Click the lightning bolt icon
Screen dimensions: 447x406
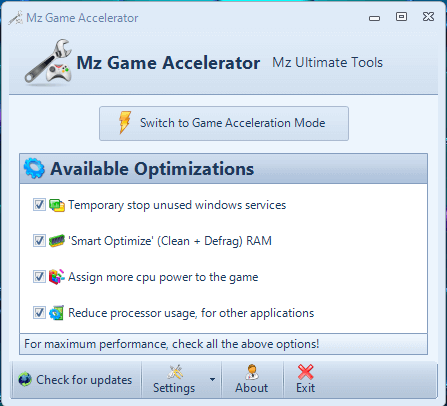[125, 123]
